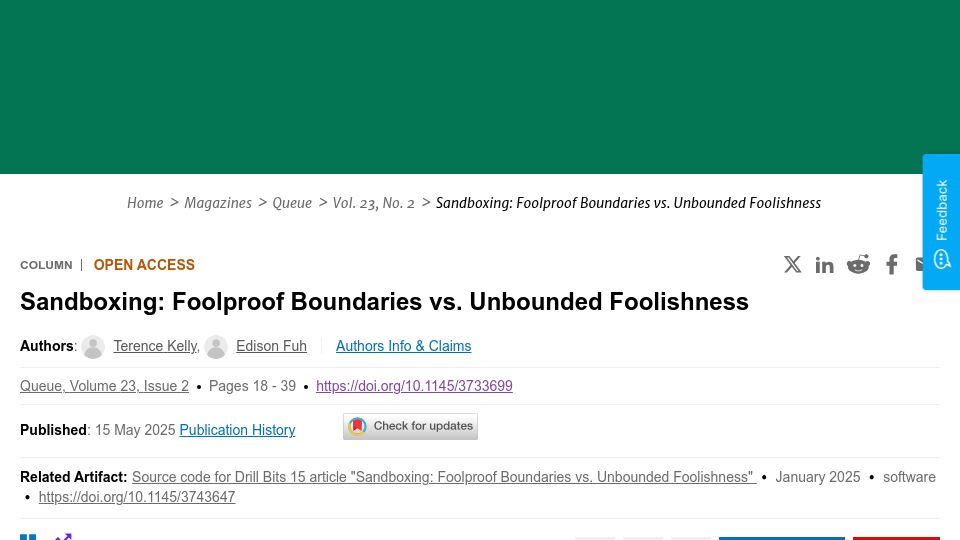Share article on Reddit
The image size is (960, 540).
(x=858, y=264)
